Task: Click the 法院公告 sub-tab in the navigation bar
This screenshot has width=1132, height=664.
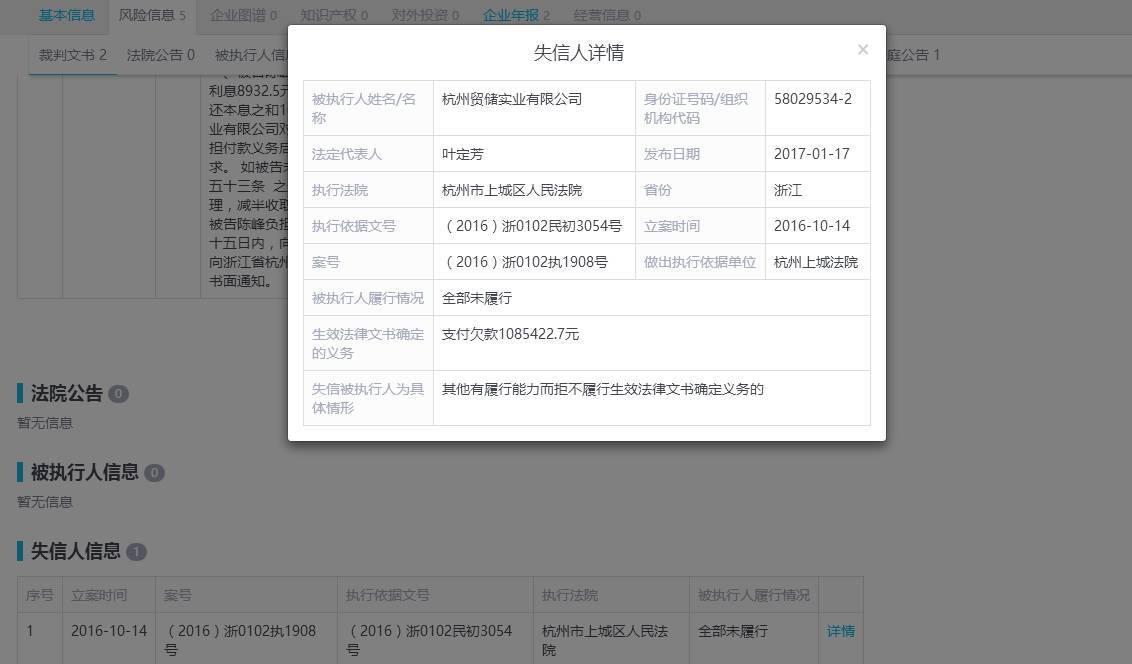Action: (160, 55)
